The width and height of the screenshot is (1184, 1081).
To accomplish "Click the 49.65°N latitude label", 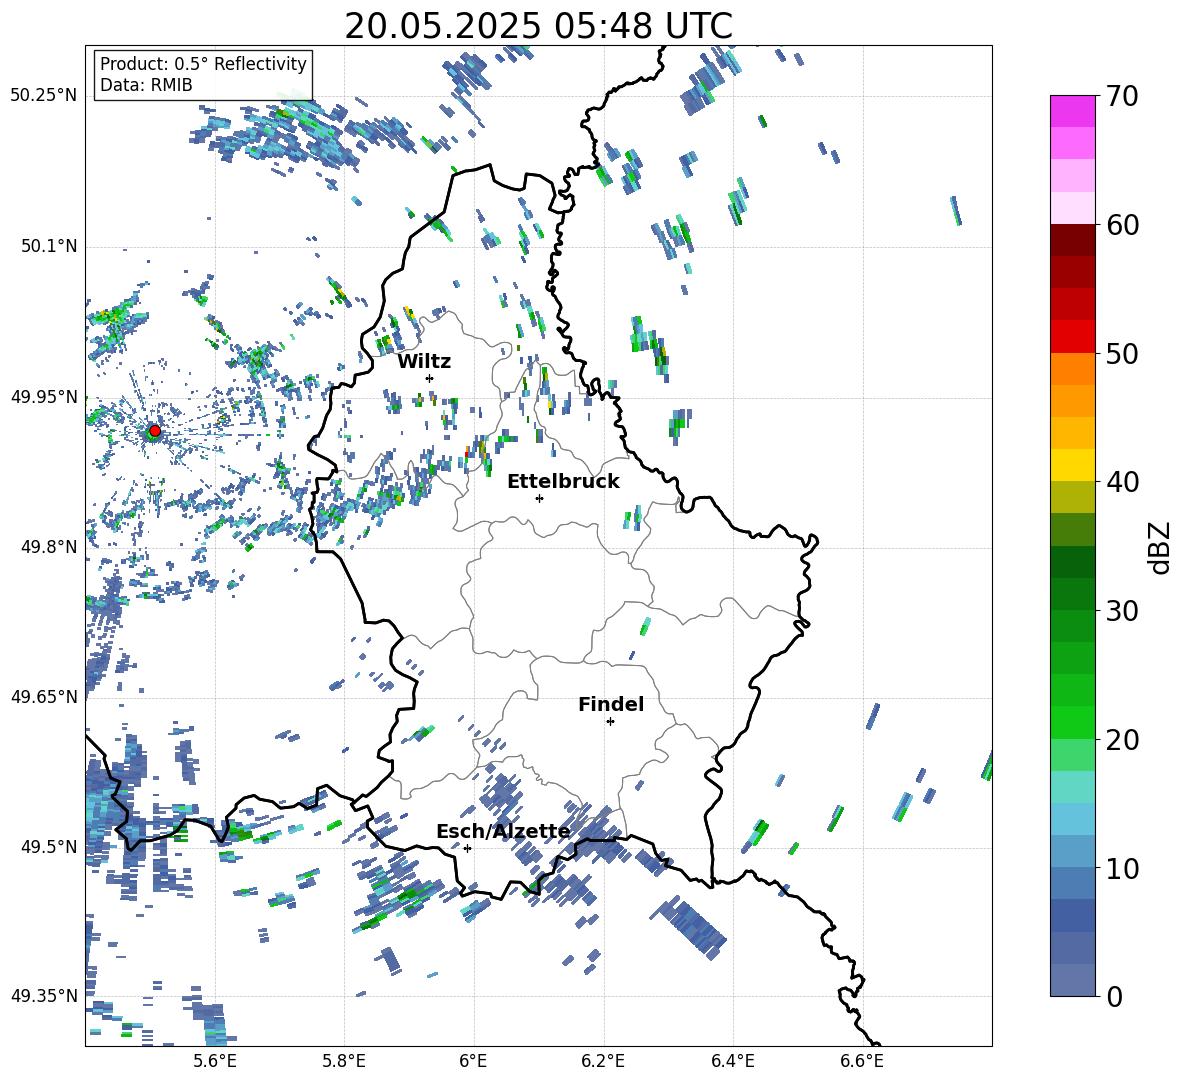I will pos(44,696).
